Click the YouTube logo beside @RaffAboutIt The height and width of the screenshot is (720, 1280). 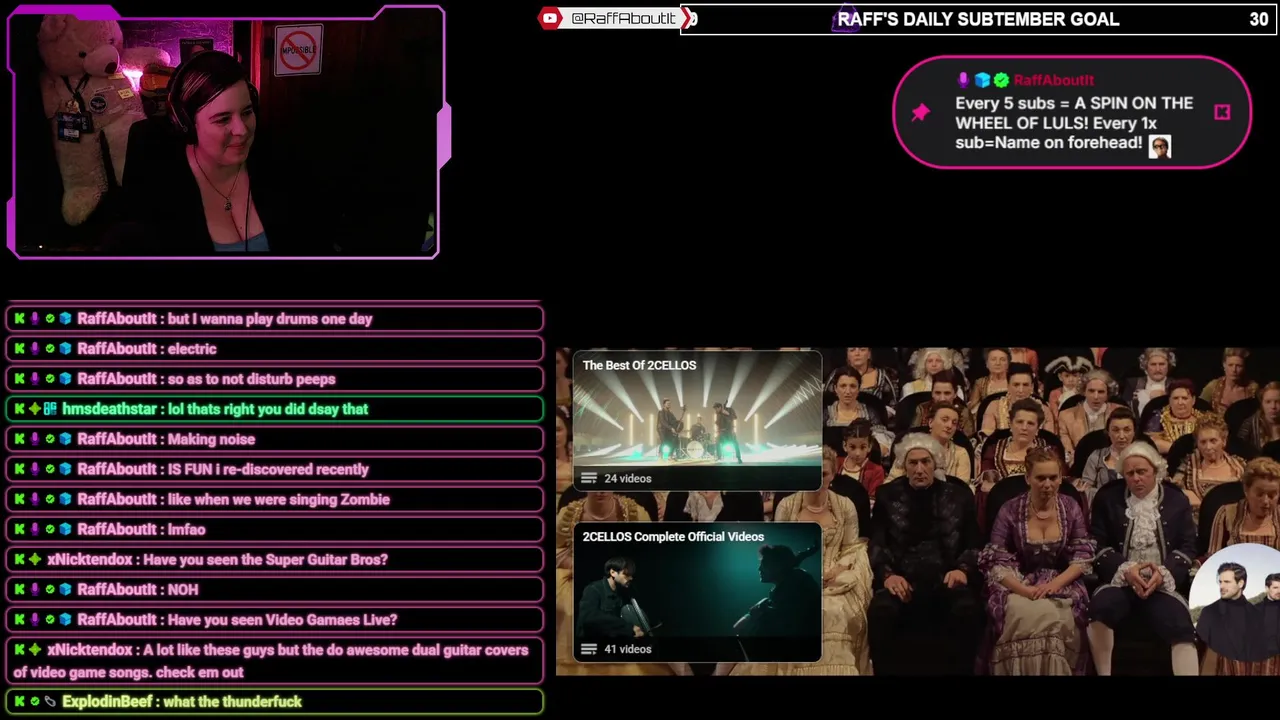tap(550, 18)
